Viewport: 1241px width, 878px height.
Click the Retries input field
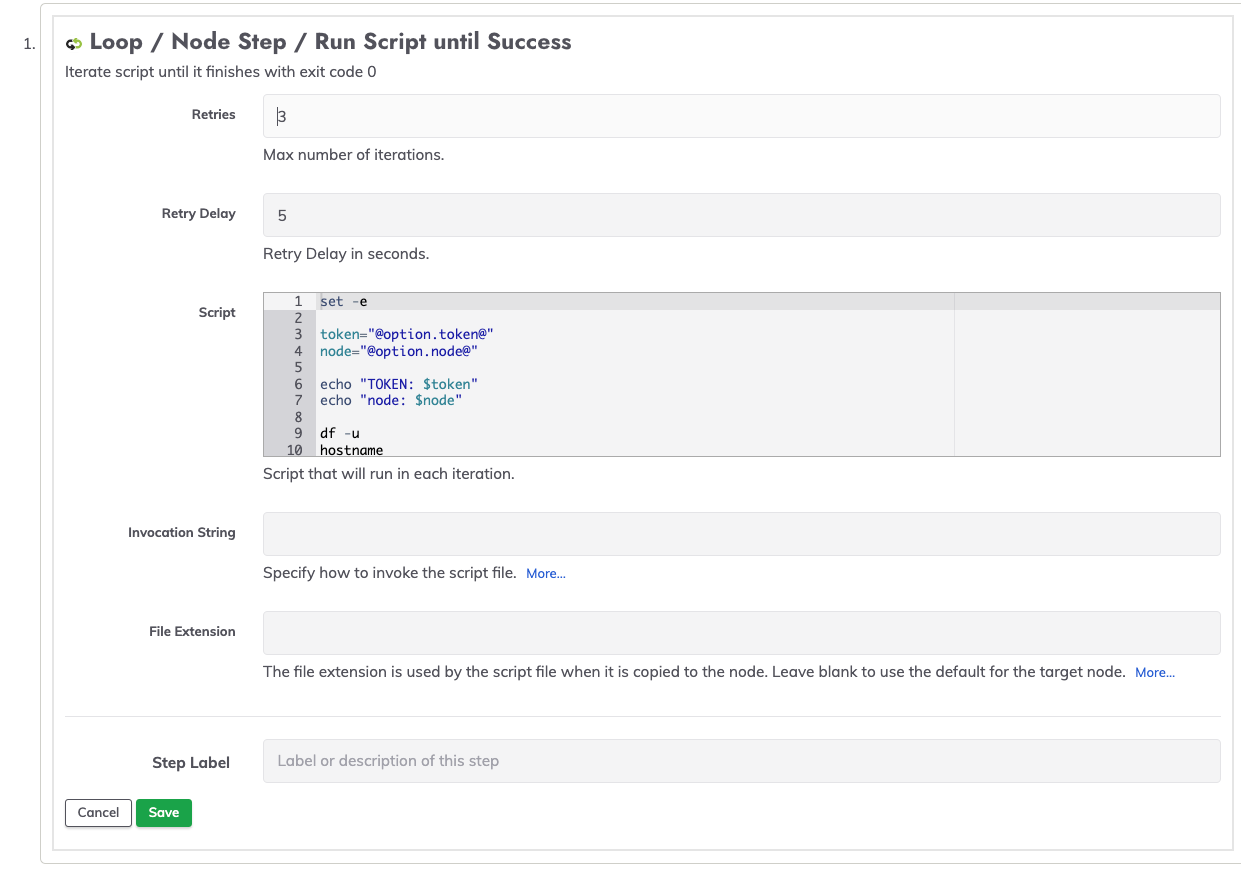pyautogui.click(x=741, y=116)
